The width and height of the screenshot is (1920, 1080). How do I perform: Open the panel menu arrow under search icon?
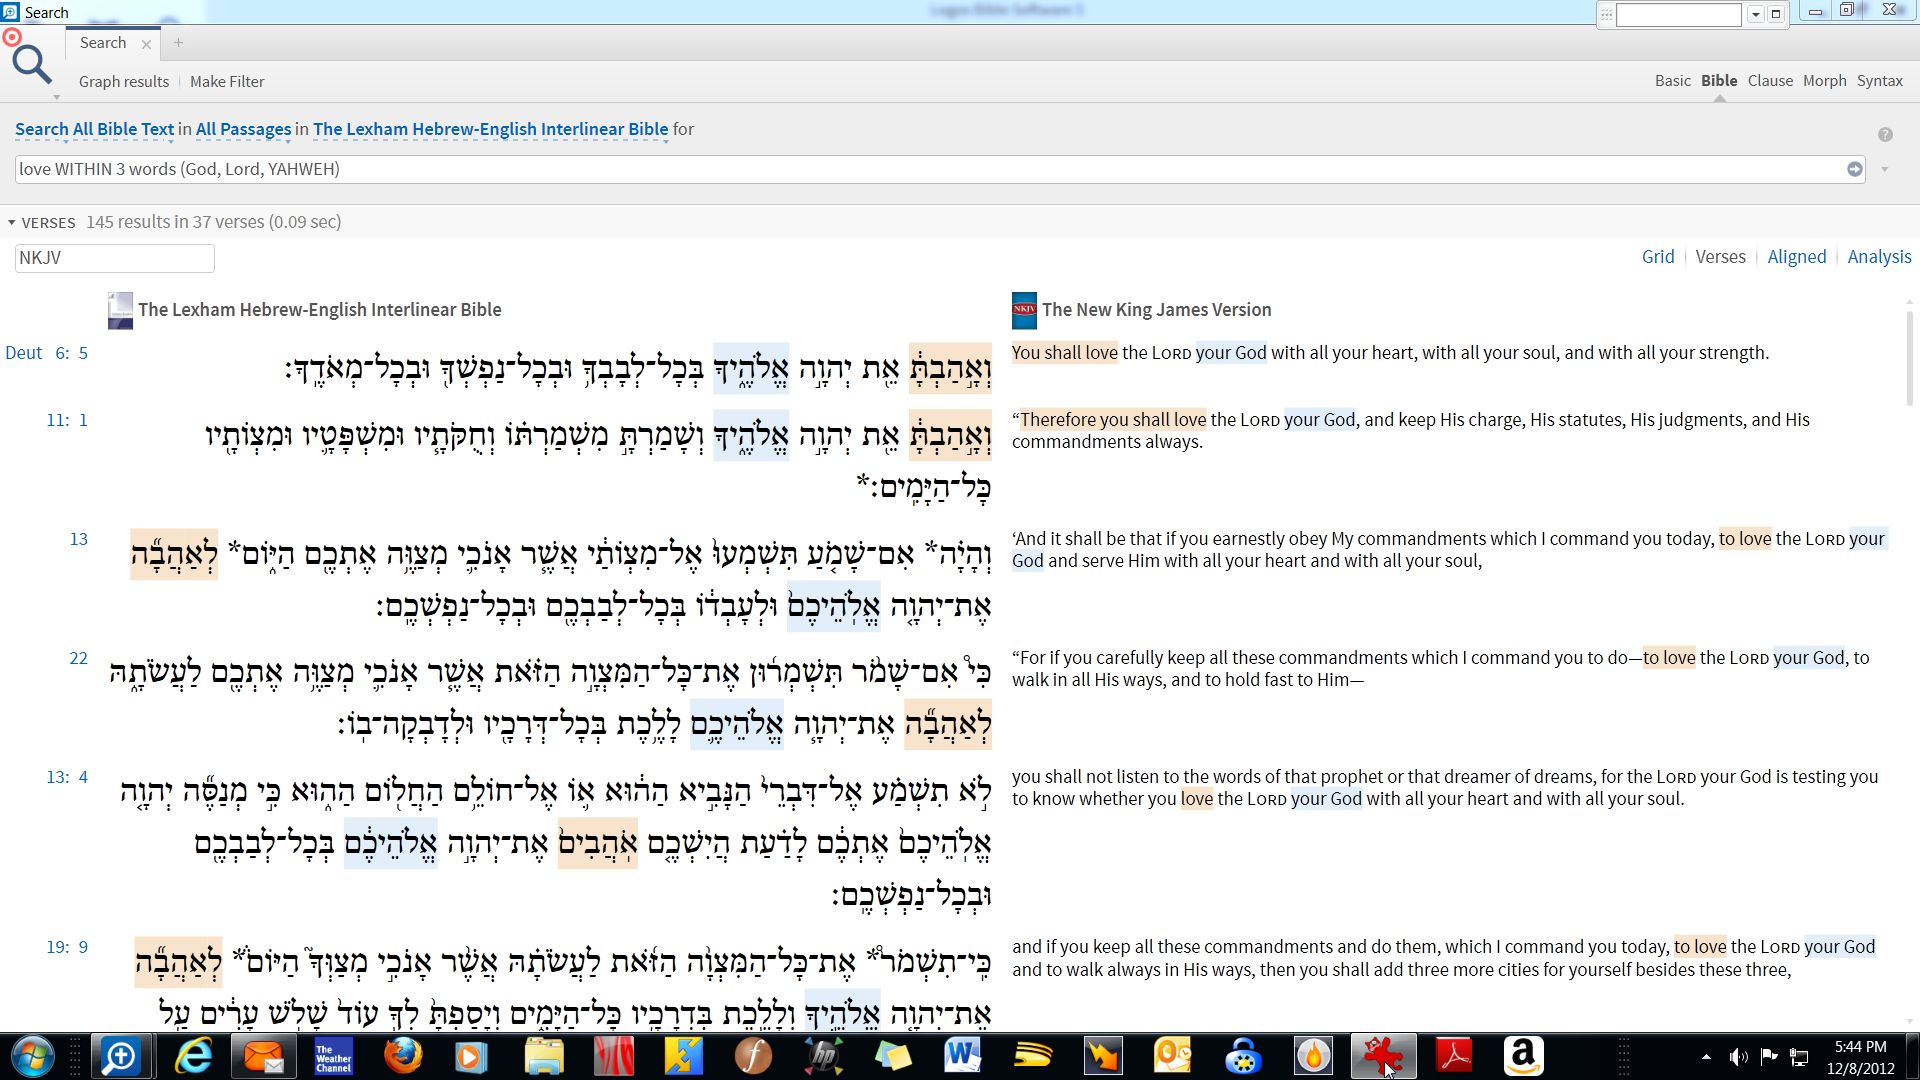(x=56, y=97)
